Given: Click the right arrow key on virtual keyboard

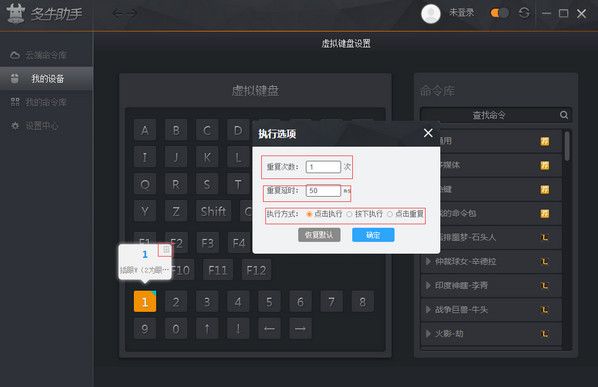Looking at the screenshot, I should pyautogui.click(x=300, y=328).
